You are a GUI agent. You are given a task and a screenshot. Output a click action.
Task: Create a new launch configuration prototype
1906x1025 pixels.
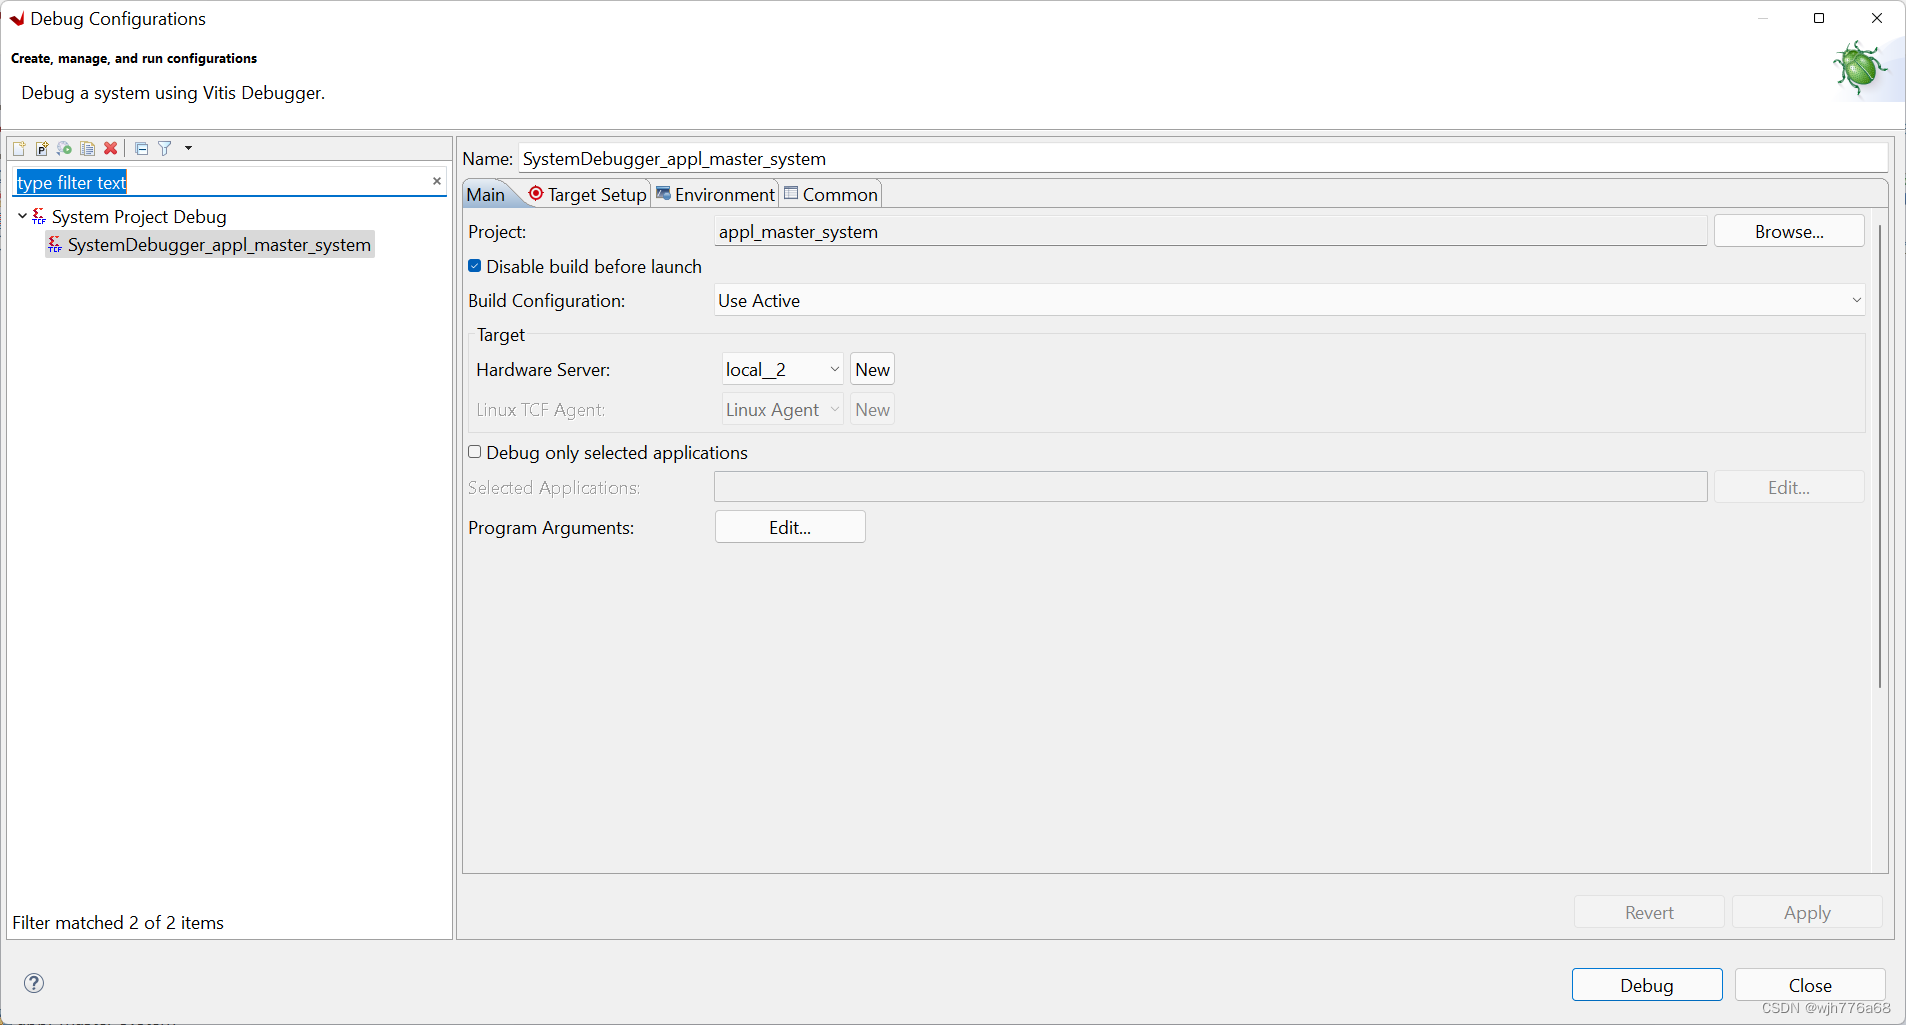point(42,148)
